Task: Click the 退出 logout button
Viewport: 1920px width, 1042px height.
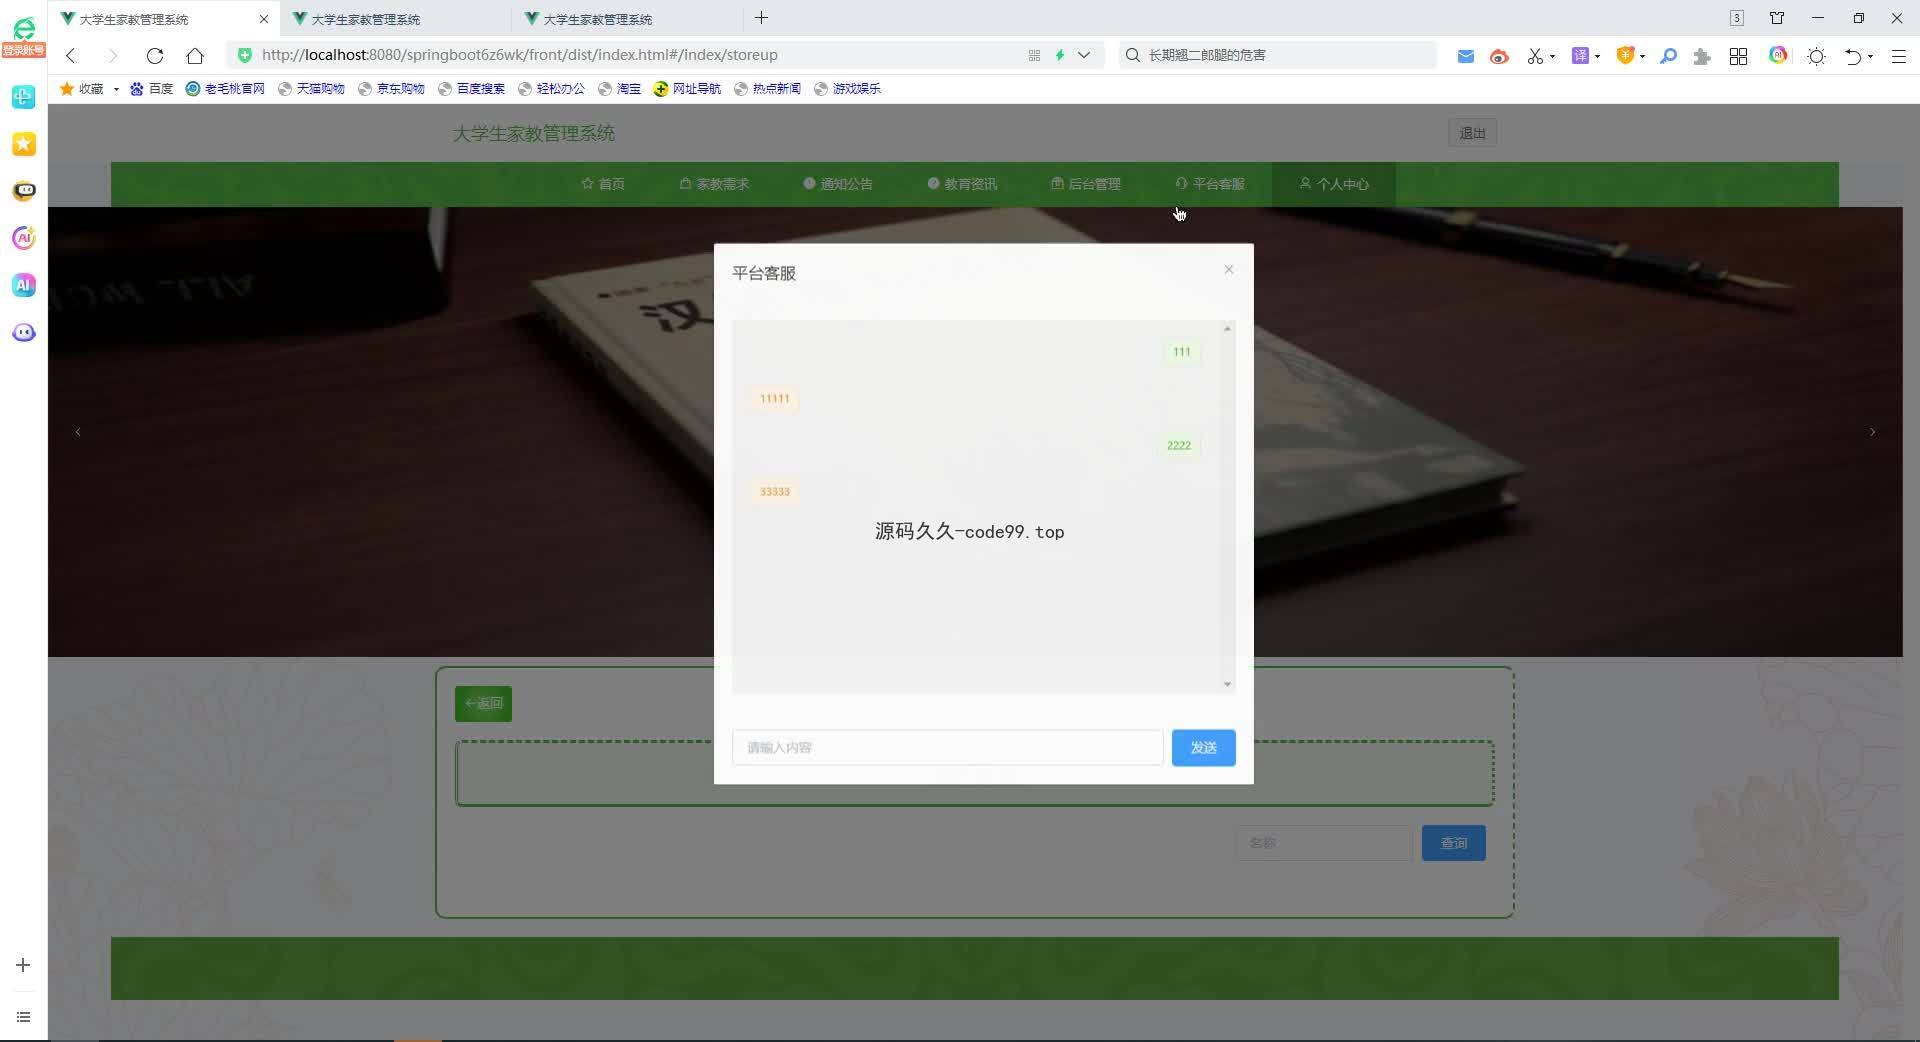Action: [1472, 133]
